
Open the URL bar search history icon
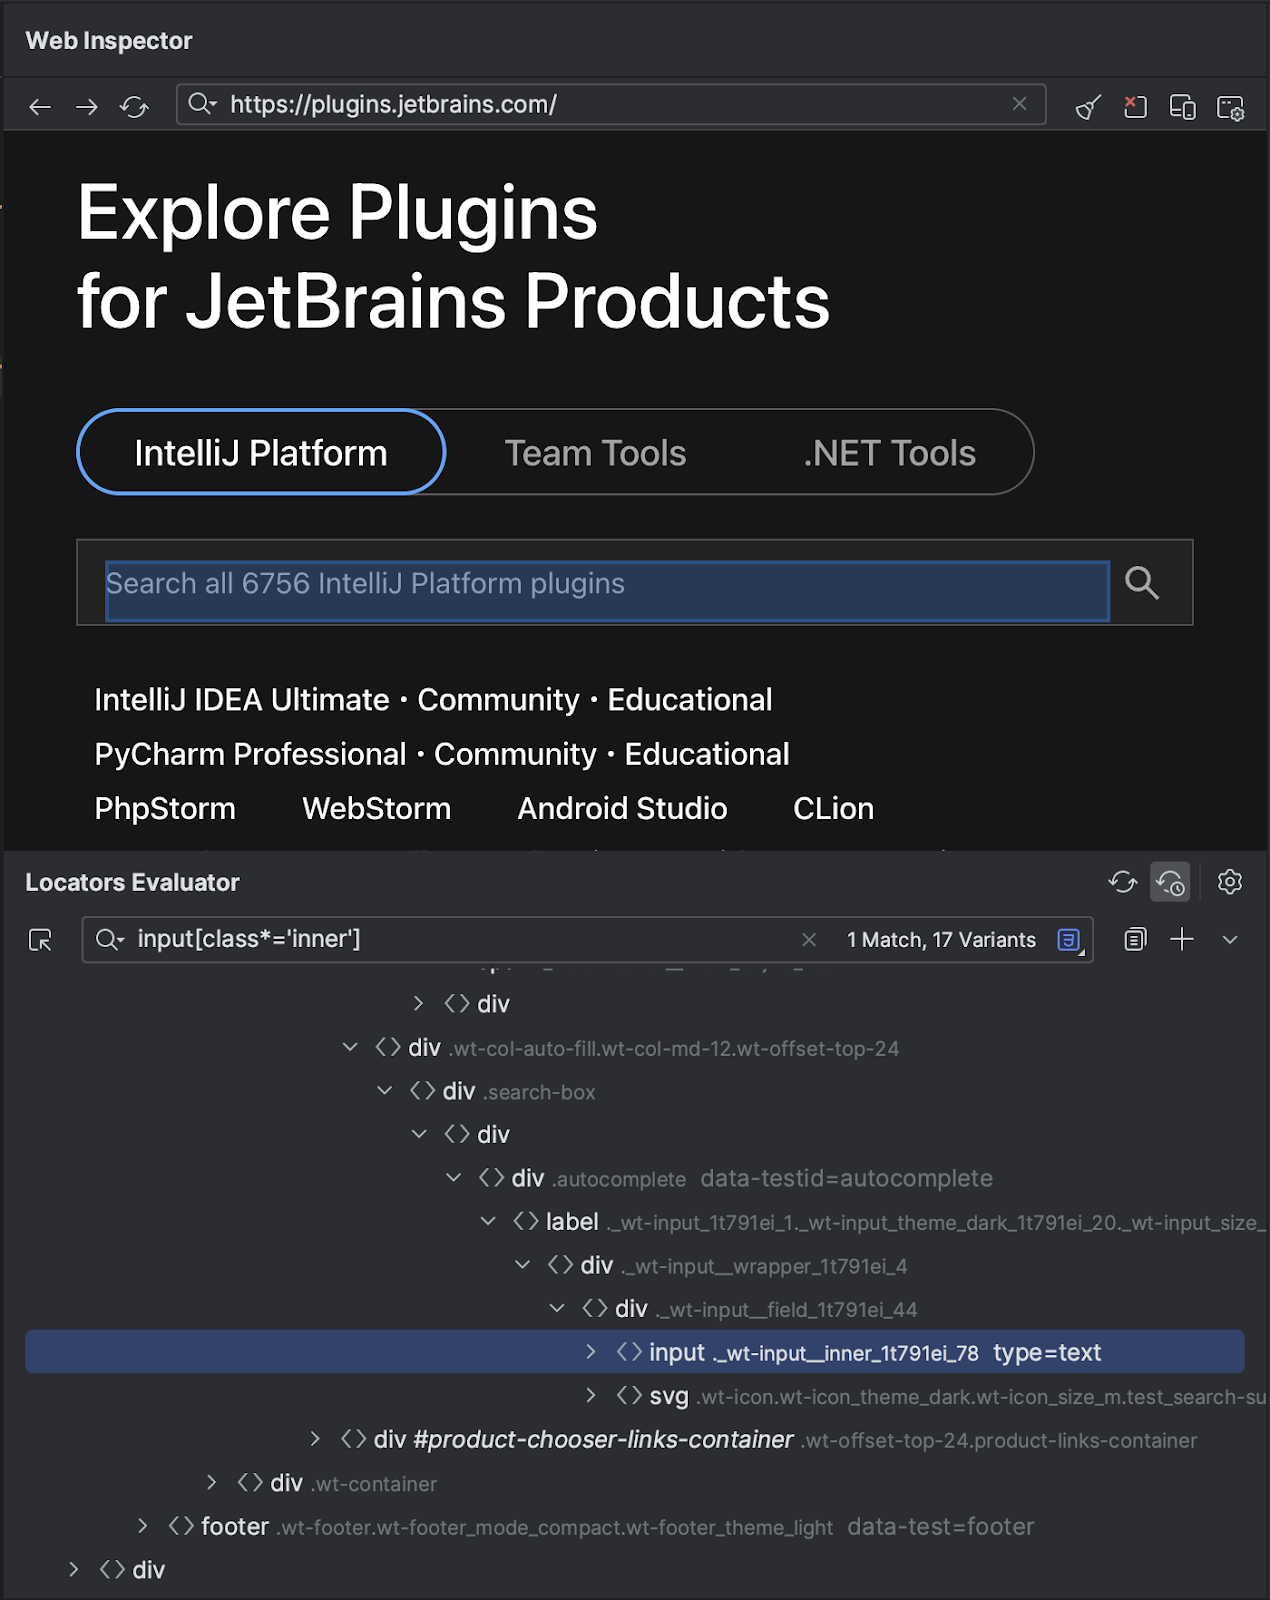coord(202,104)
